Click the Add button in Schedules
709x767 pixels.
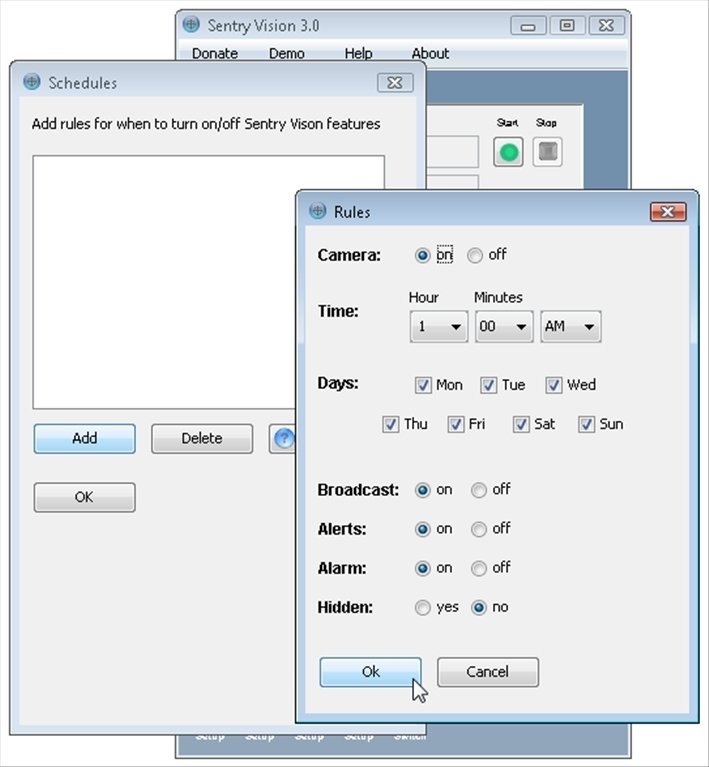85,438
